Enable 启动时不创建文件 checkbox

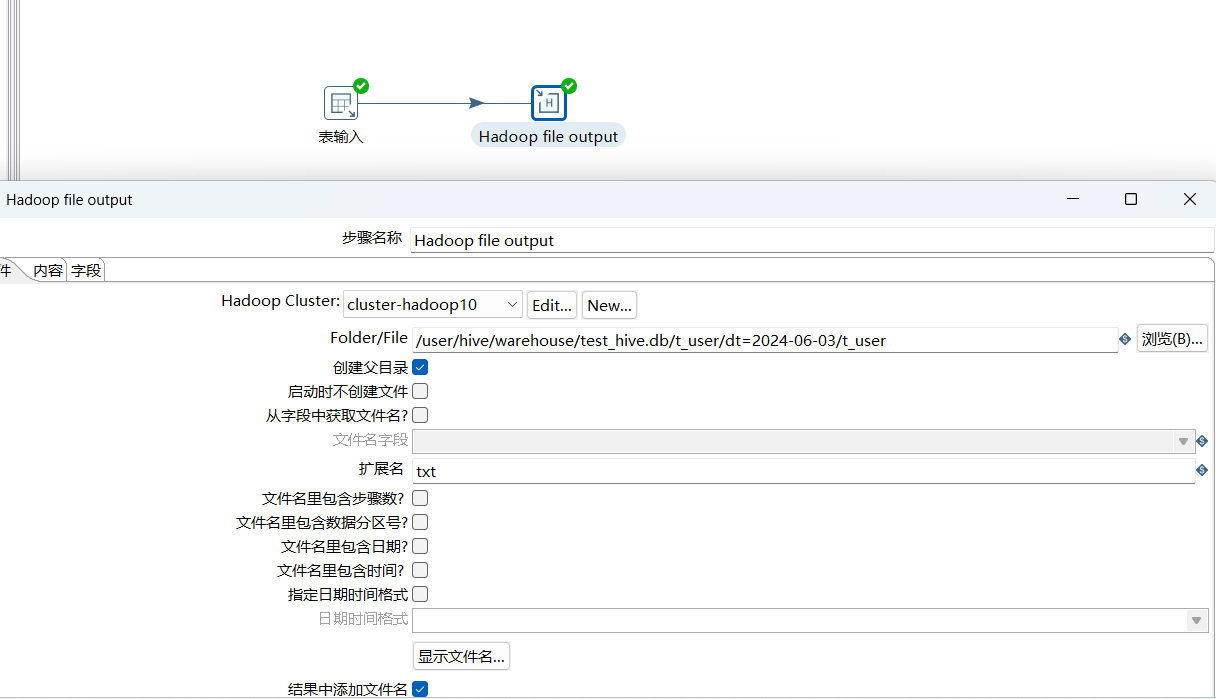pyautogui.click(x=420, y=391)
